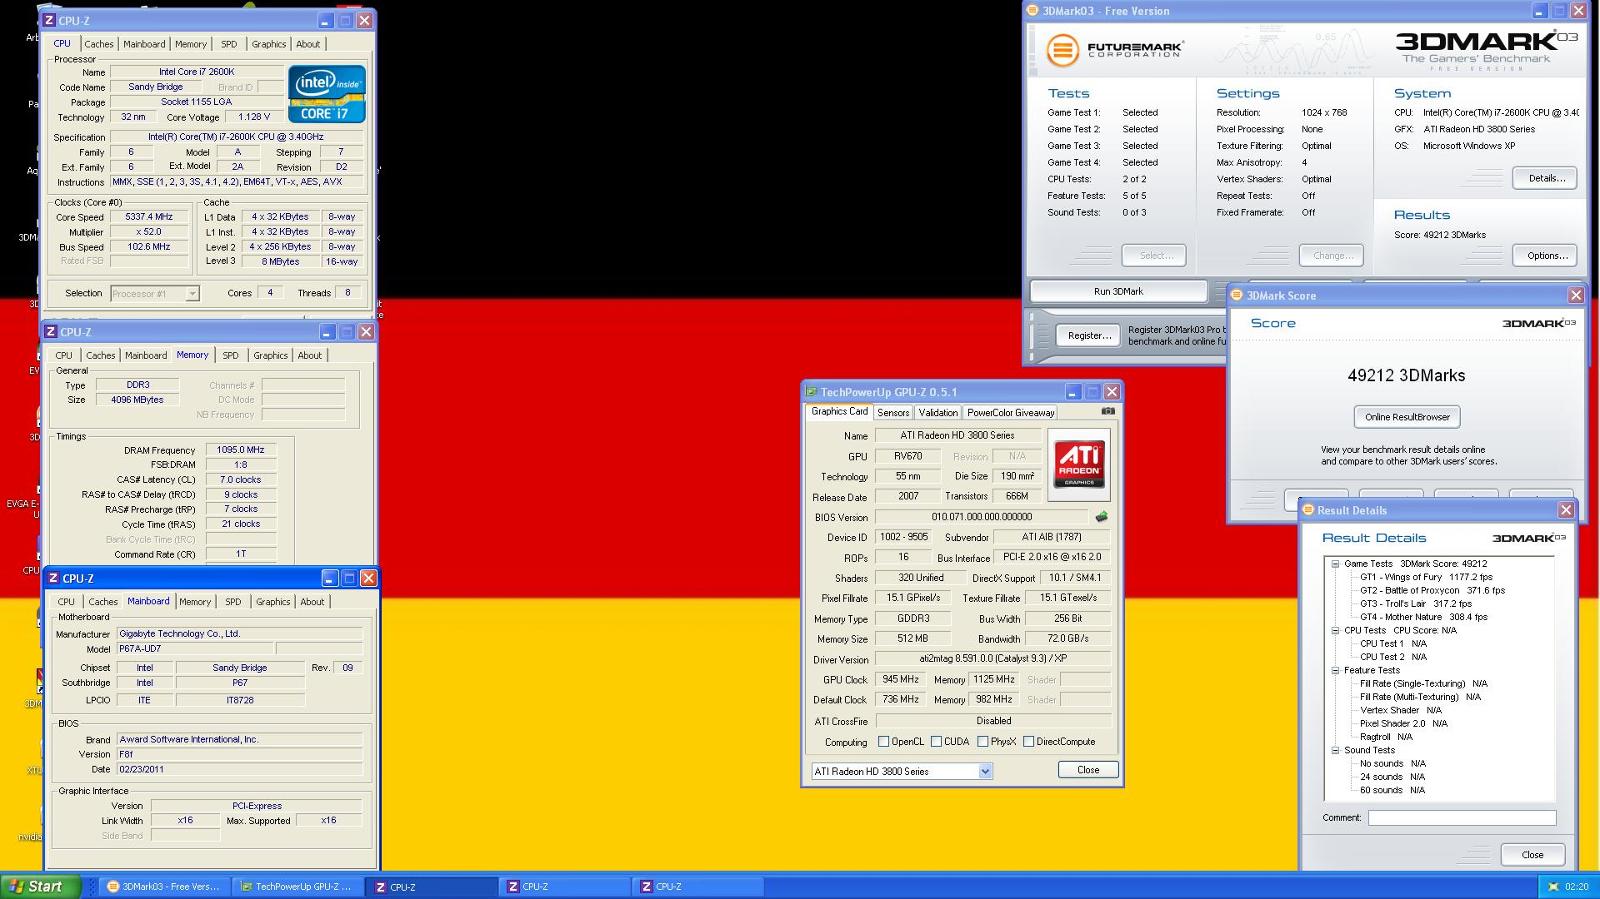Click the CPU-Z Mainboard window title icon
Image resolution: width=1600 pixels, height=899 pixels.
[53, 578]
